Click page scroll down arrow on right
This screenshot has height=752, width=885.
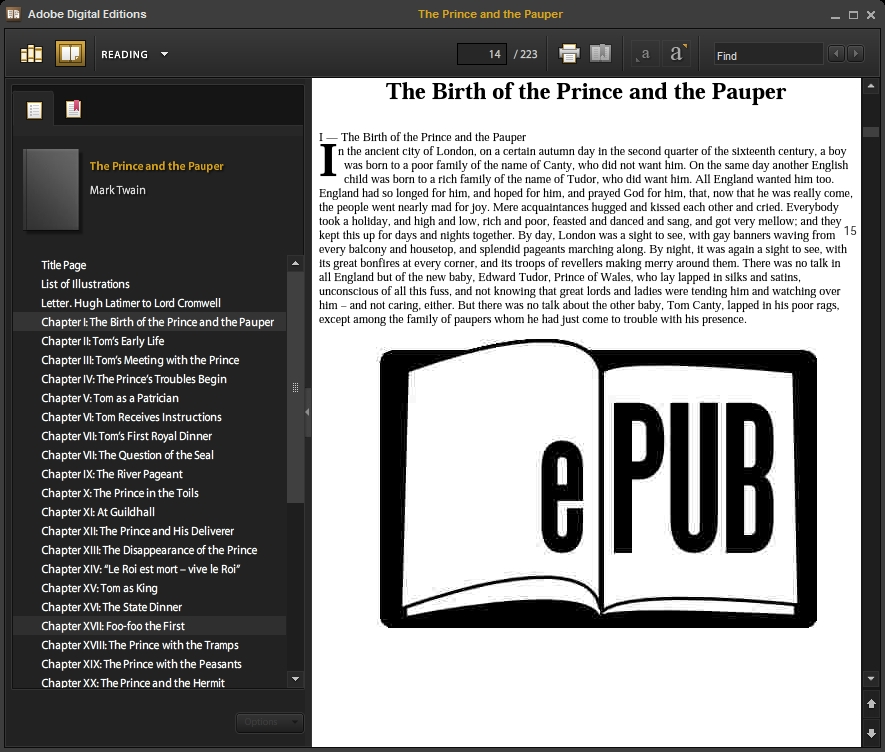coord(871,679)
